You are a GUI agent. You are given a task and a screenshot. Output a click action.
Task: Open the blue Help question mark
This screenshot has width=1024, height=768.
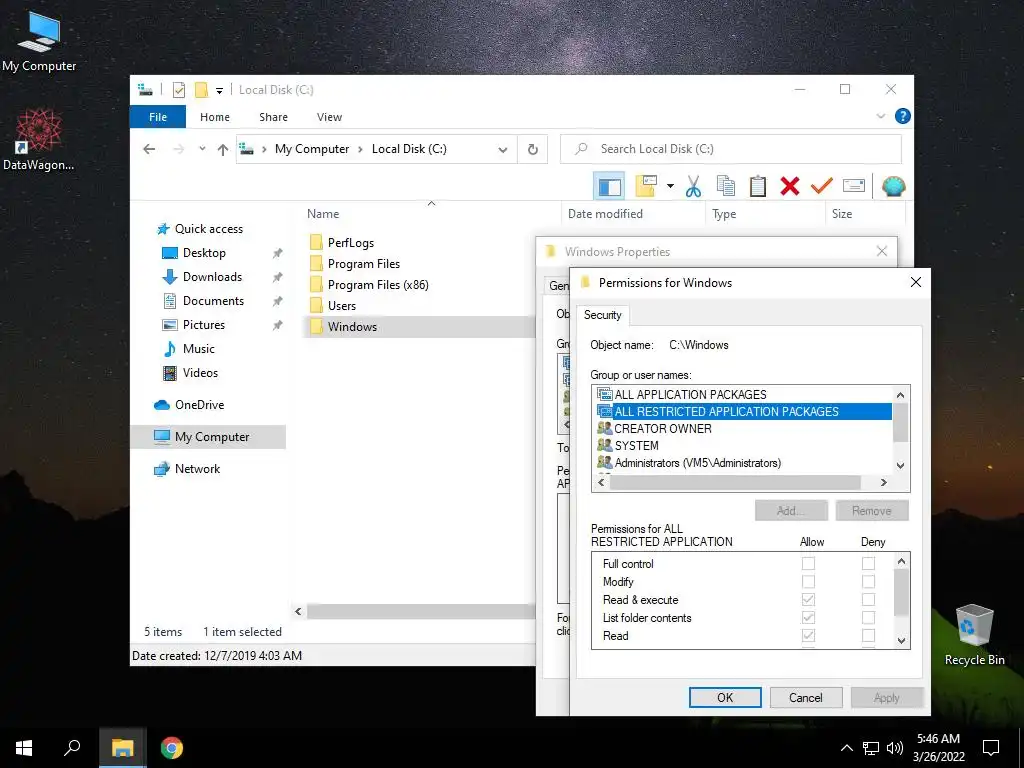pyautogui.click(x=903, y=116)
